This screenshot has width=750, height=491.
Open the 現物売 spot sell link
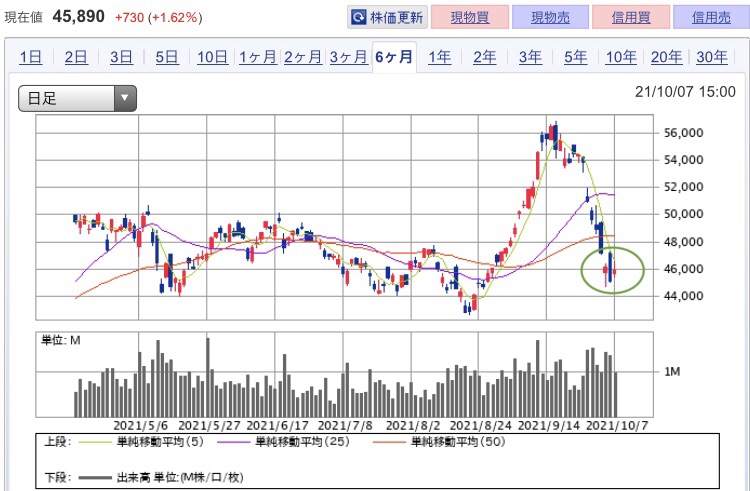tap(550, 18)
